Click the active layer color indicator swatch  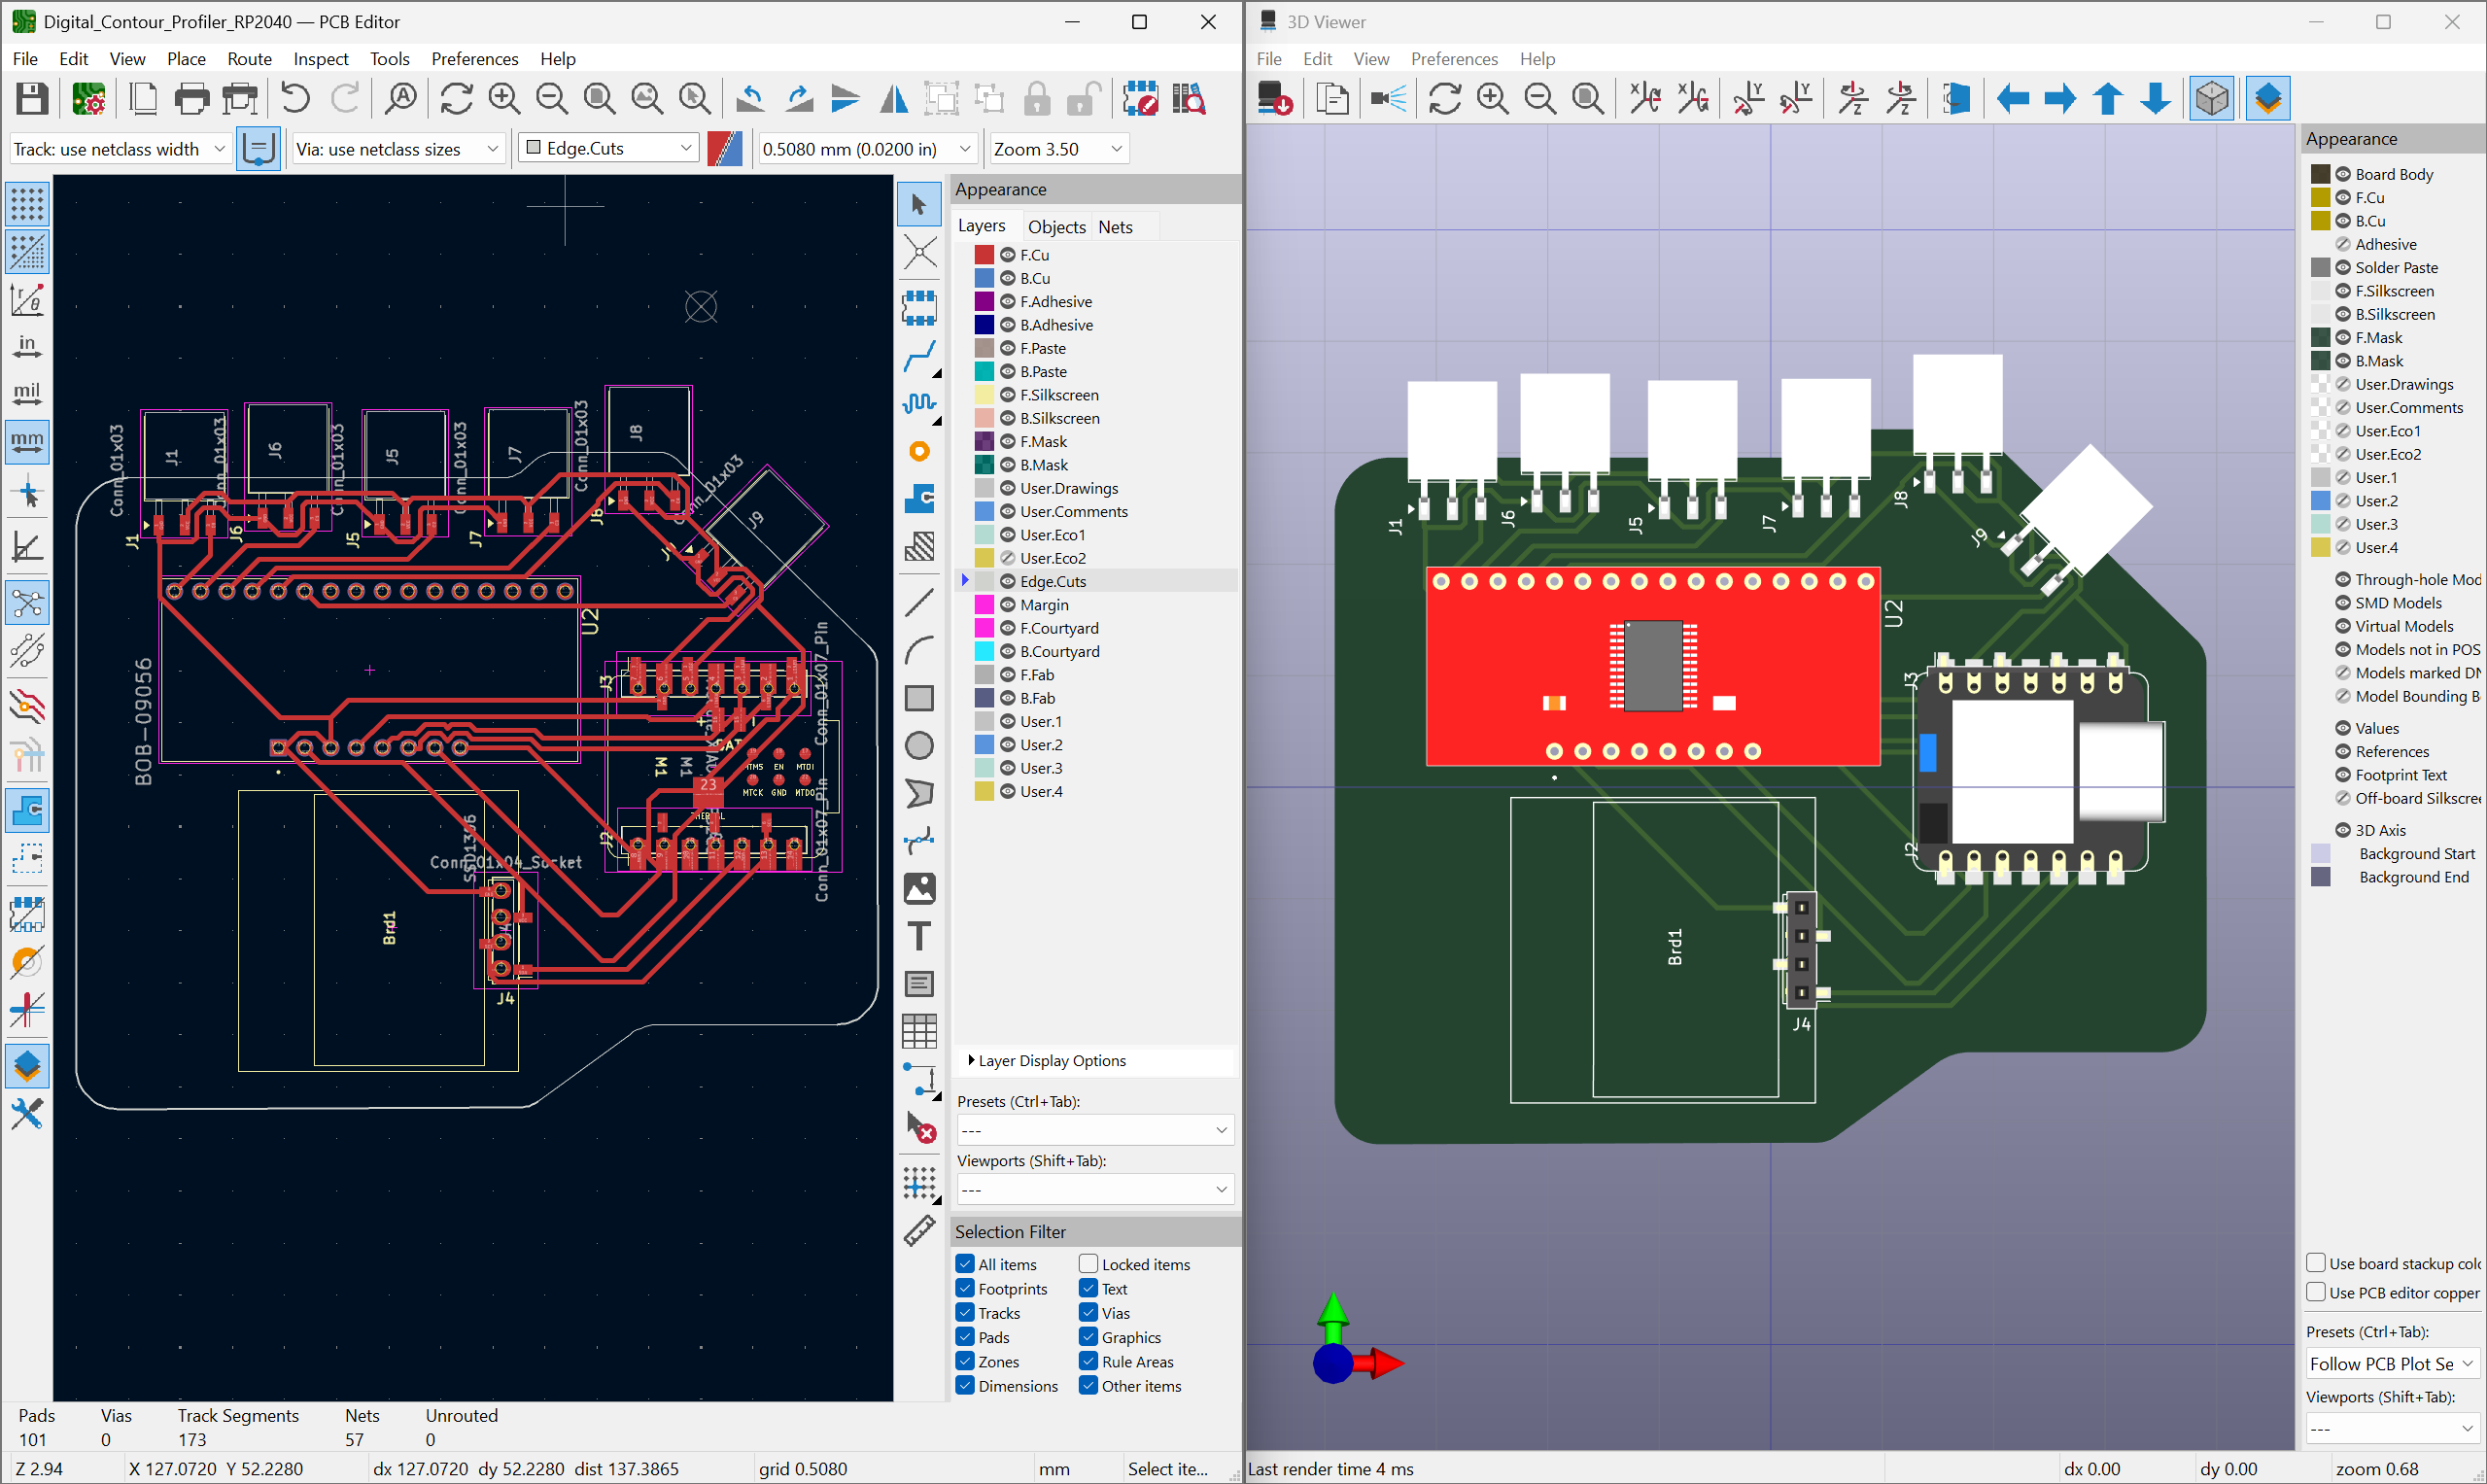coord(725,148)
